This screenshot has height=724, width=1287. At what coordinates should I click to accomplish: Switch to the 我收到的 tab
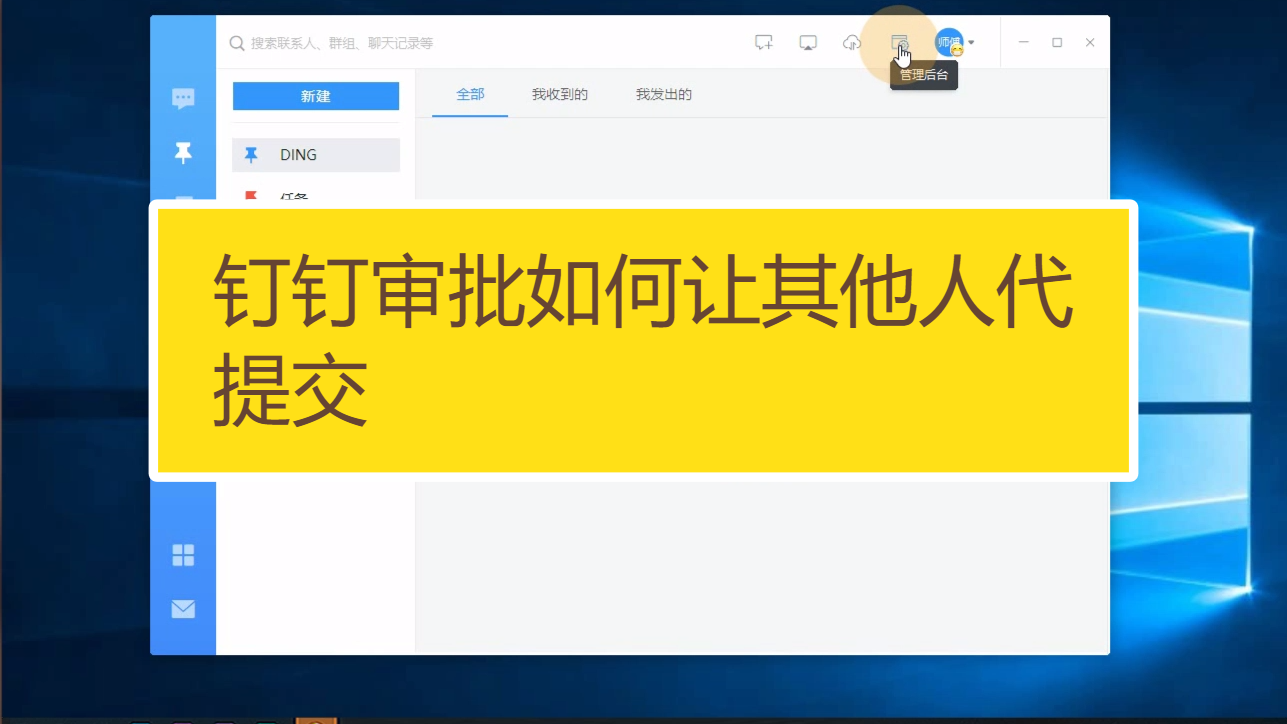click(560, 95)
